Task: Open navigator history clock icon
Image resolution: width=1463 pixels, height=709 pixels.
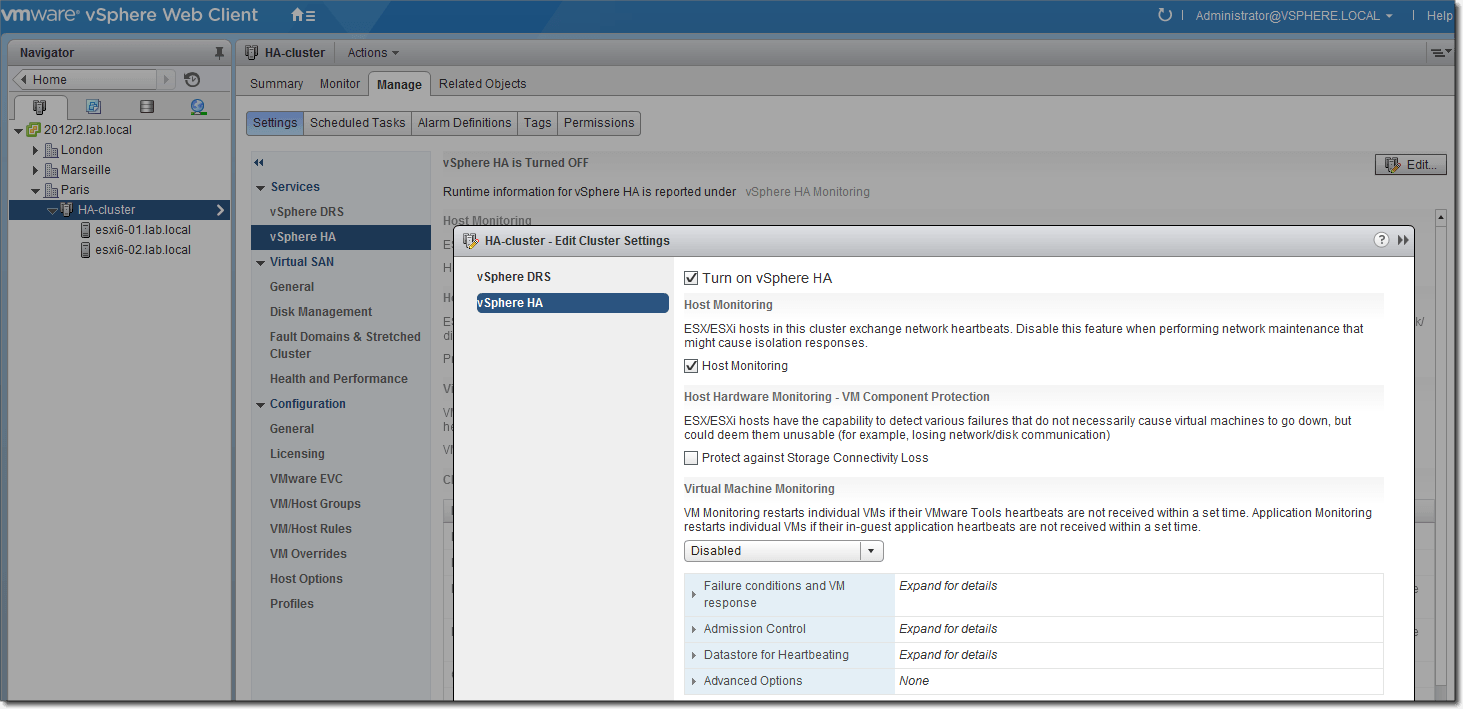Action: click(192, 80)
